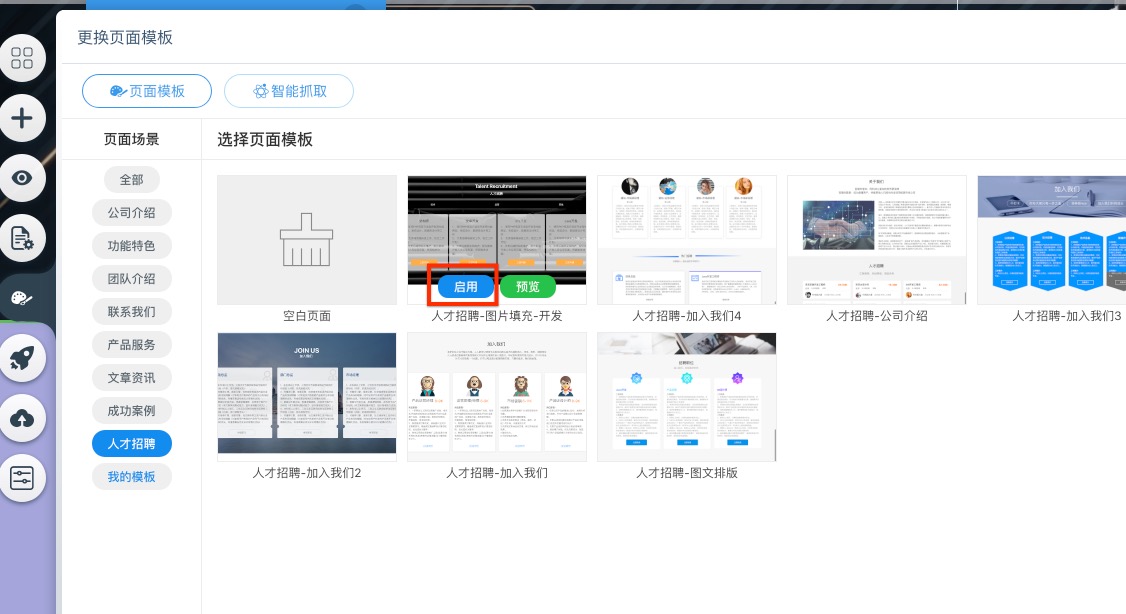
Task: Select the 全部 scene filter
Action: tap(131, 180)
